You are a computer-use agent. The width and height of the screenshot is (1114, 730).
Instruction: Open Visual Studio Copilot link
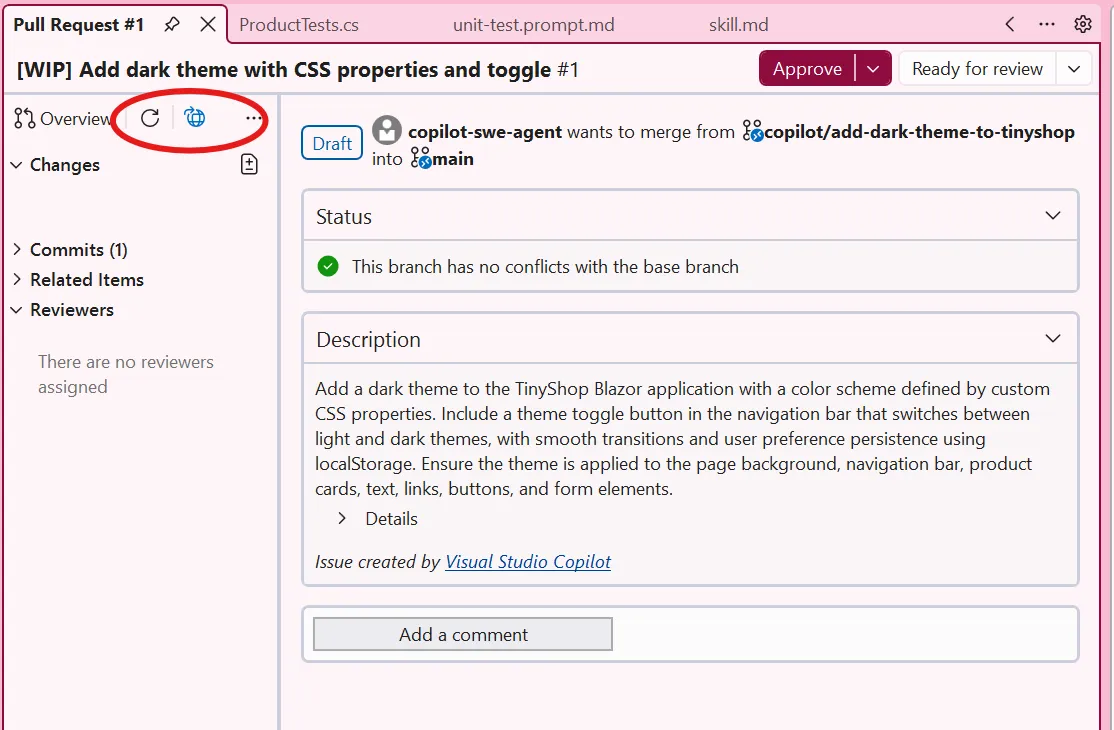coord(528,562)
